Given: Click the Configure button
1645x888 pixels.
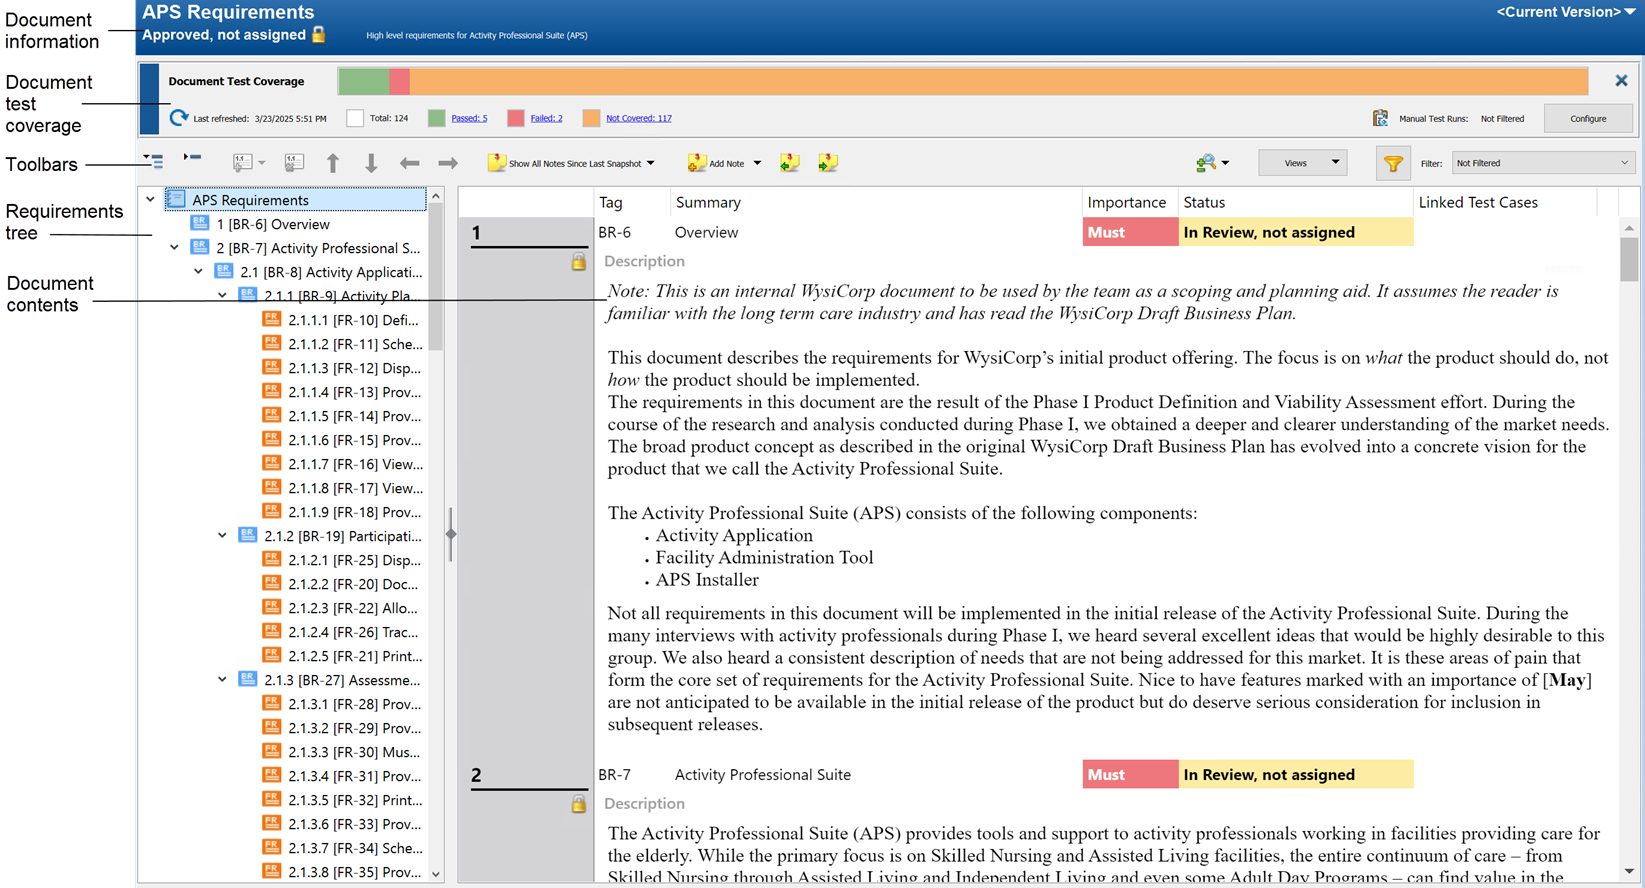Looking at the screenshot, I should pos(1587,118).
